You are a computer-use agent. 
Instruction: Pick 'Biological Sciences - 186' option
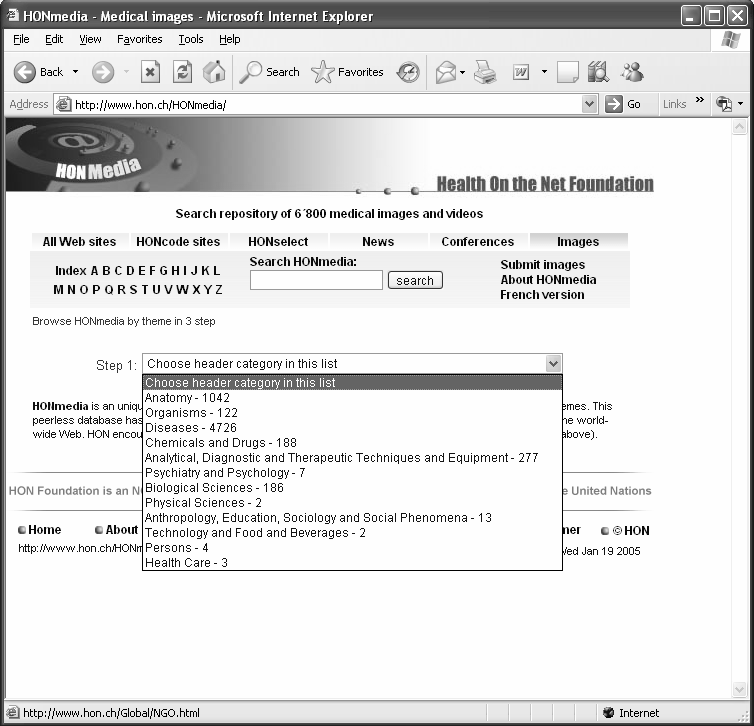tap(352, 488)
